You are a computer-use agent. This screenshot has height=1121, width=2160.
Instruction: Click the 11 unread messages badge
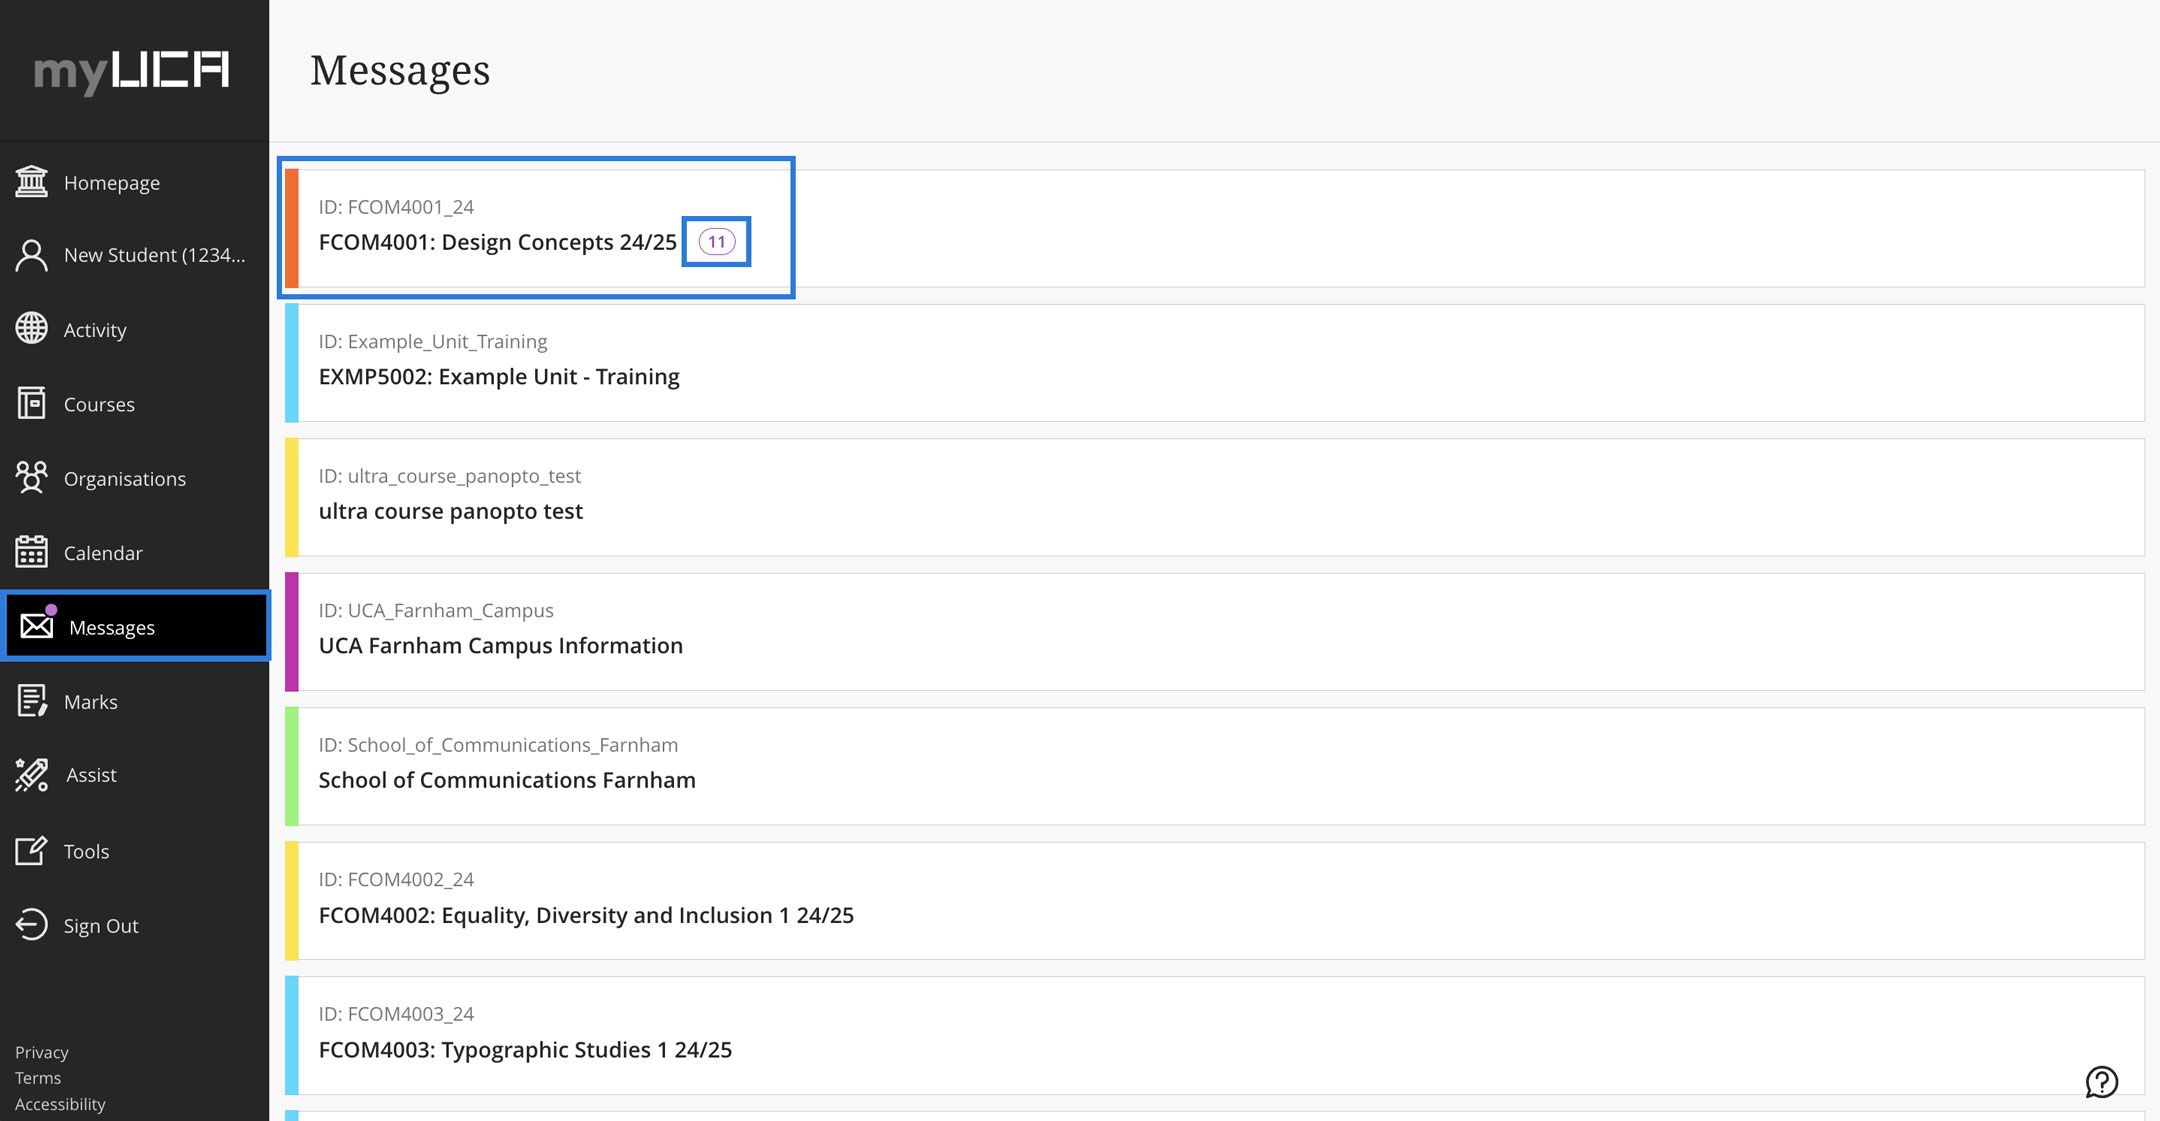coord(716,242)
